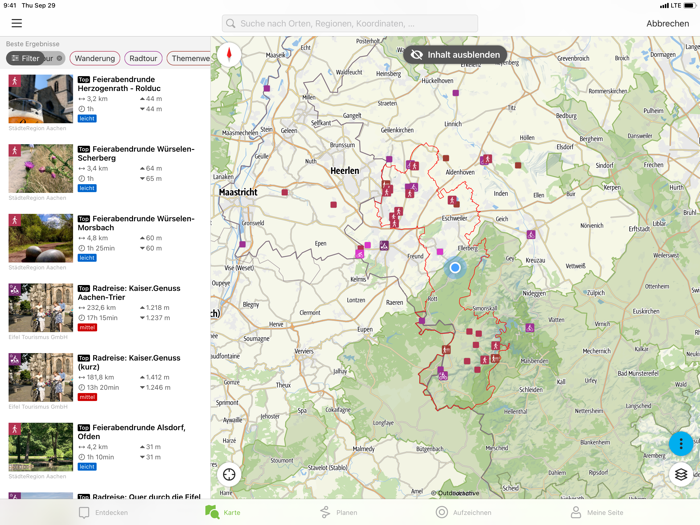Image resolution: width=700 pixels, height=525 pixels.
Task: Click the Heerlen city label on map
Action: 345,171
